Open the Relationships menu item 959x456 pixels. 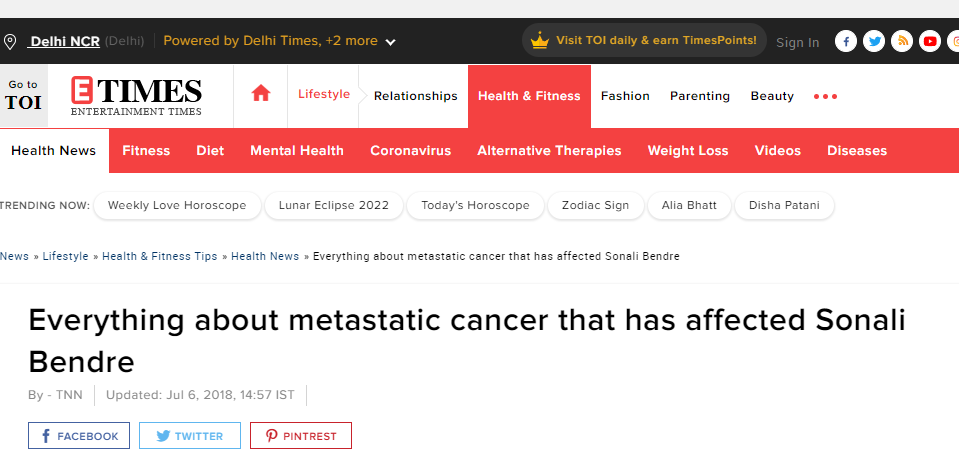[x=415, y=96]
